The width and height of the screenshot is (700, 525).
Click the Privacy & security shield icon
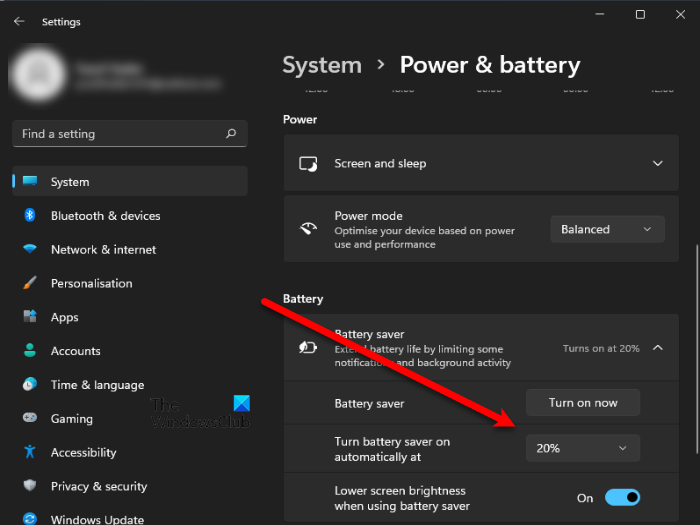pyautogui.click(x=30, y=487)
